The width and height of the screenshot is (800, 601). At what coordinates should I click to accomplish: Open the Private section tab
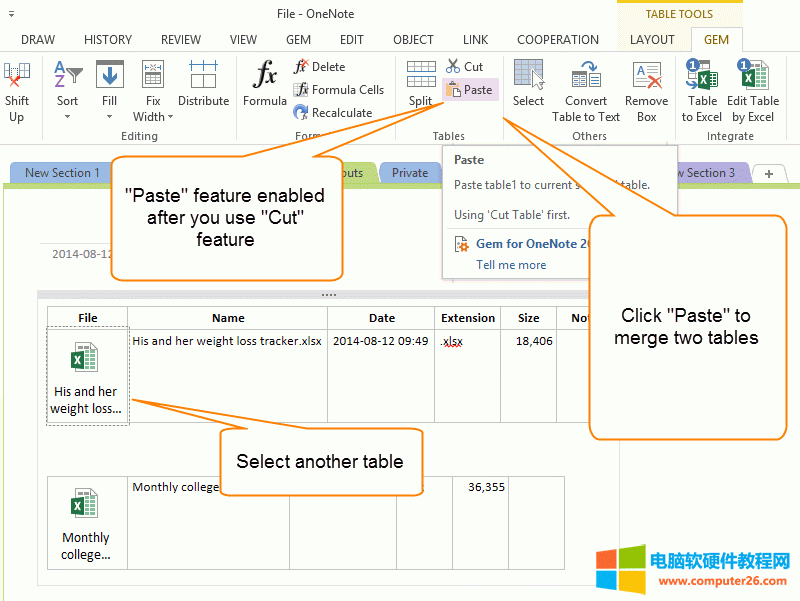click(410, 172)
